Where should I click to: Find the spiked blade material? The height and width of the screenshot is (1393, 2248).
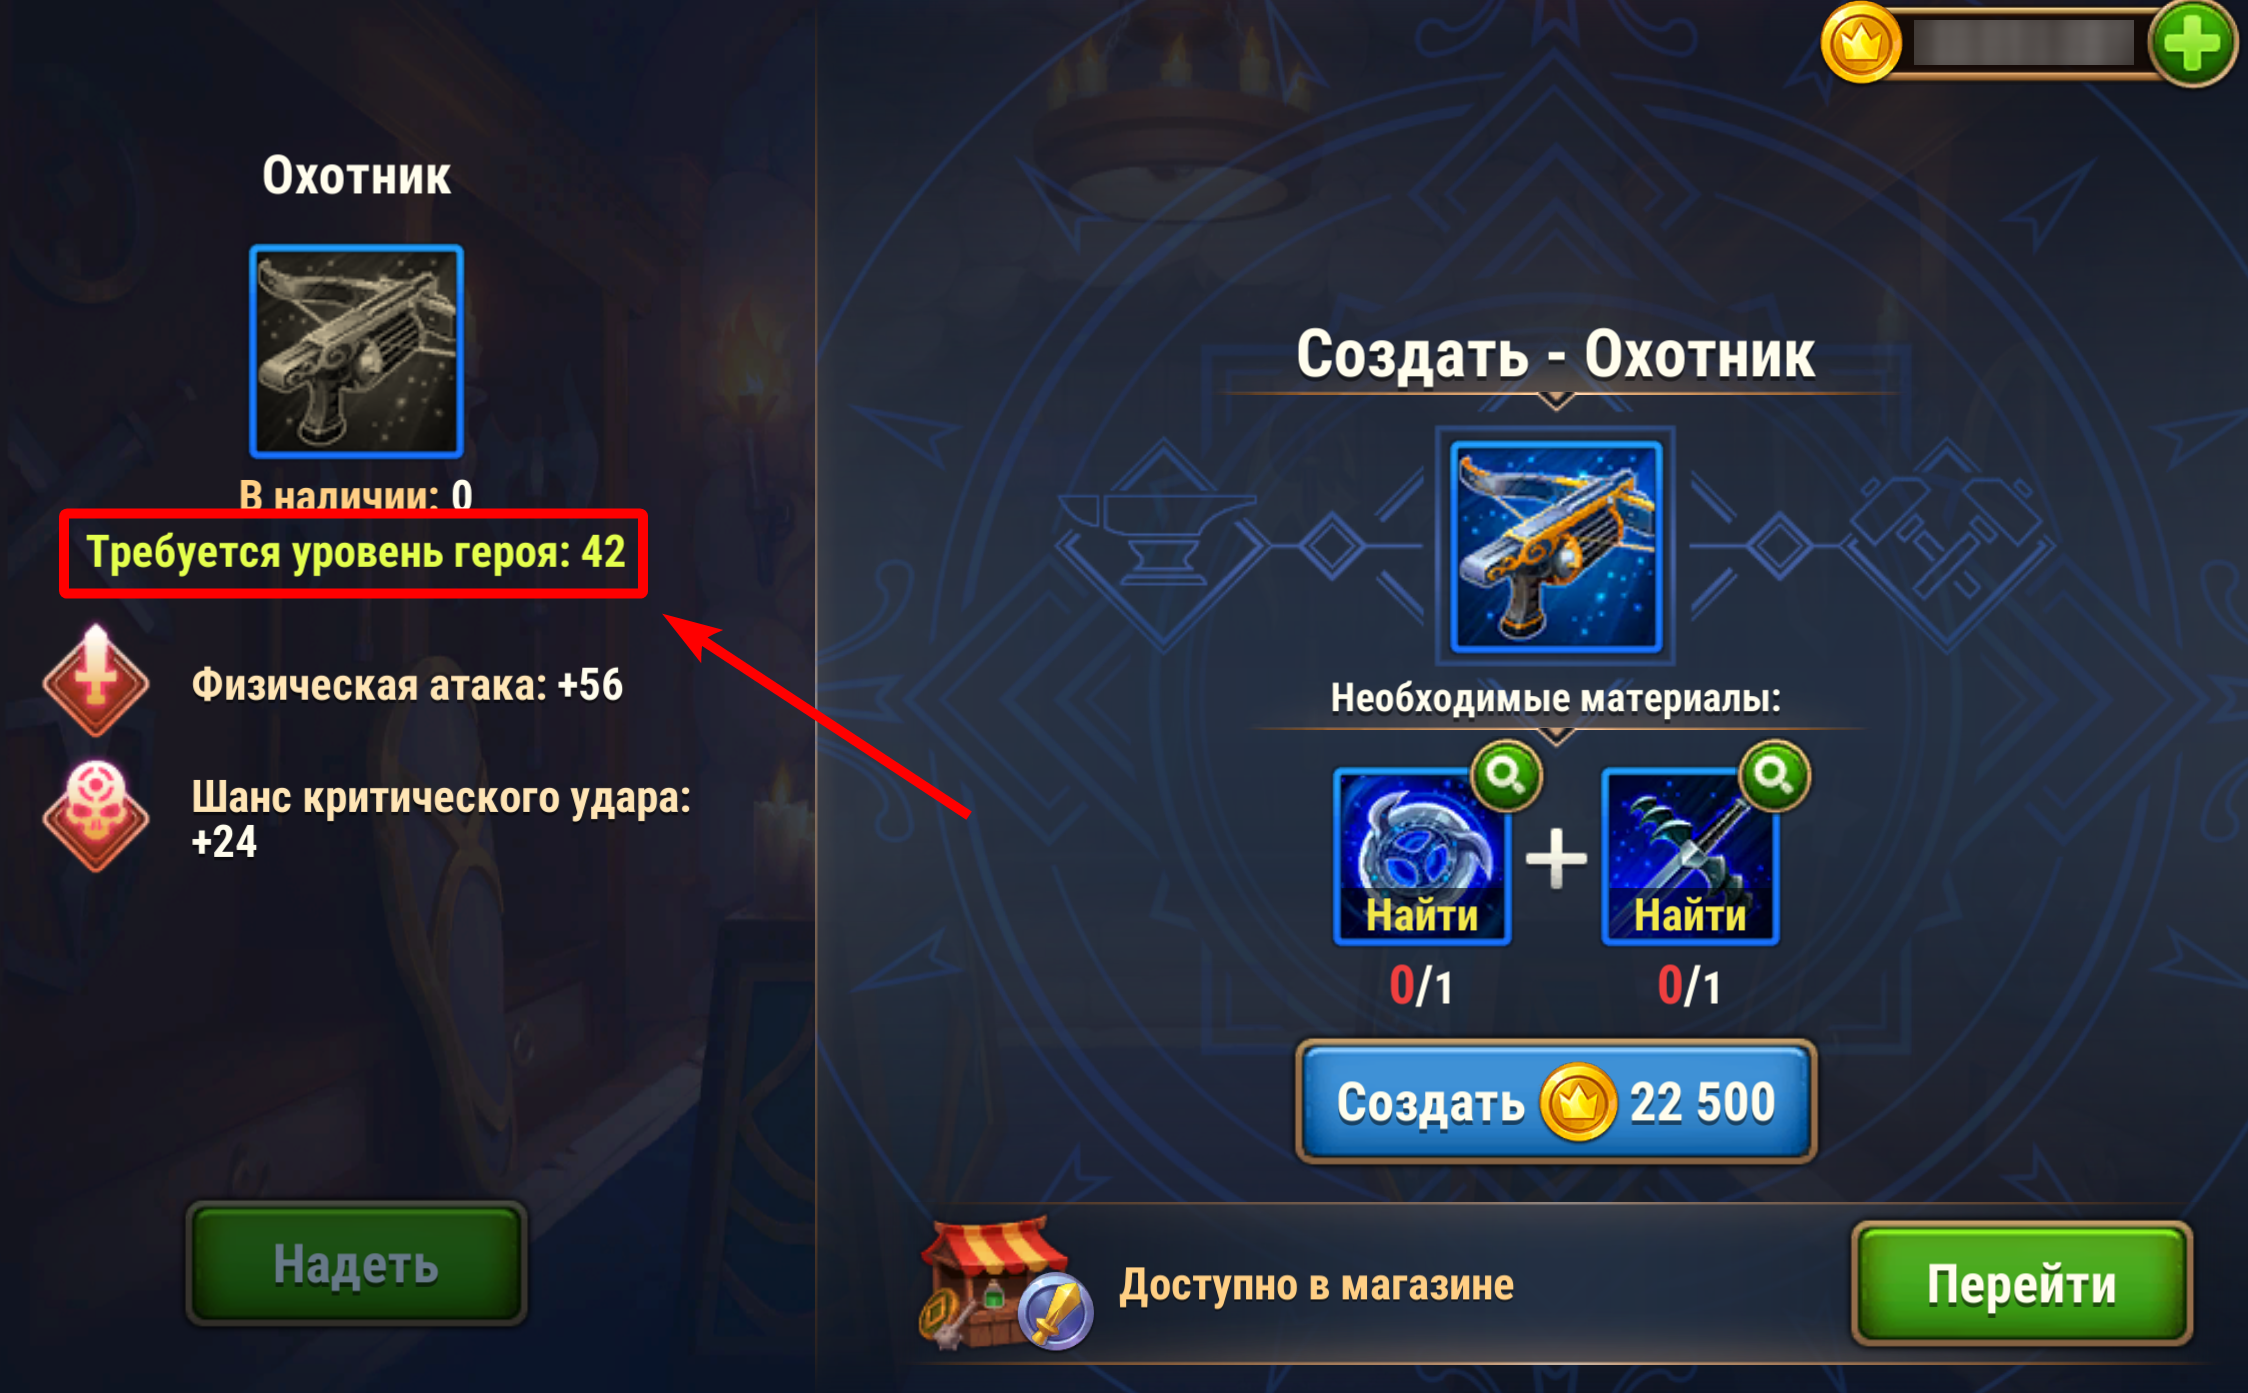point(1689,856)
